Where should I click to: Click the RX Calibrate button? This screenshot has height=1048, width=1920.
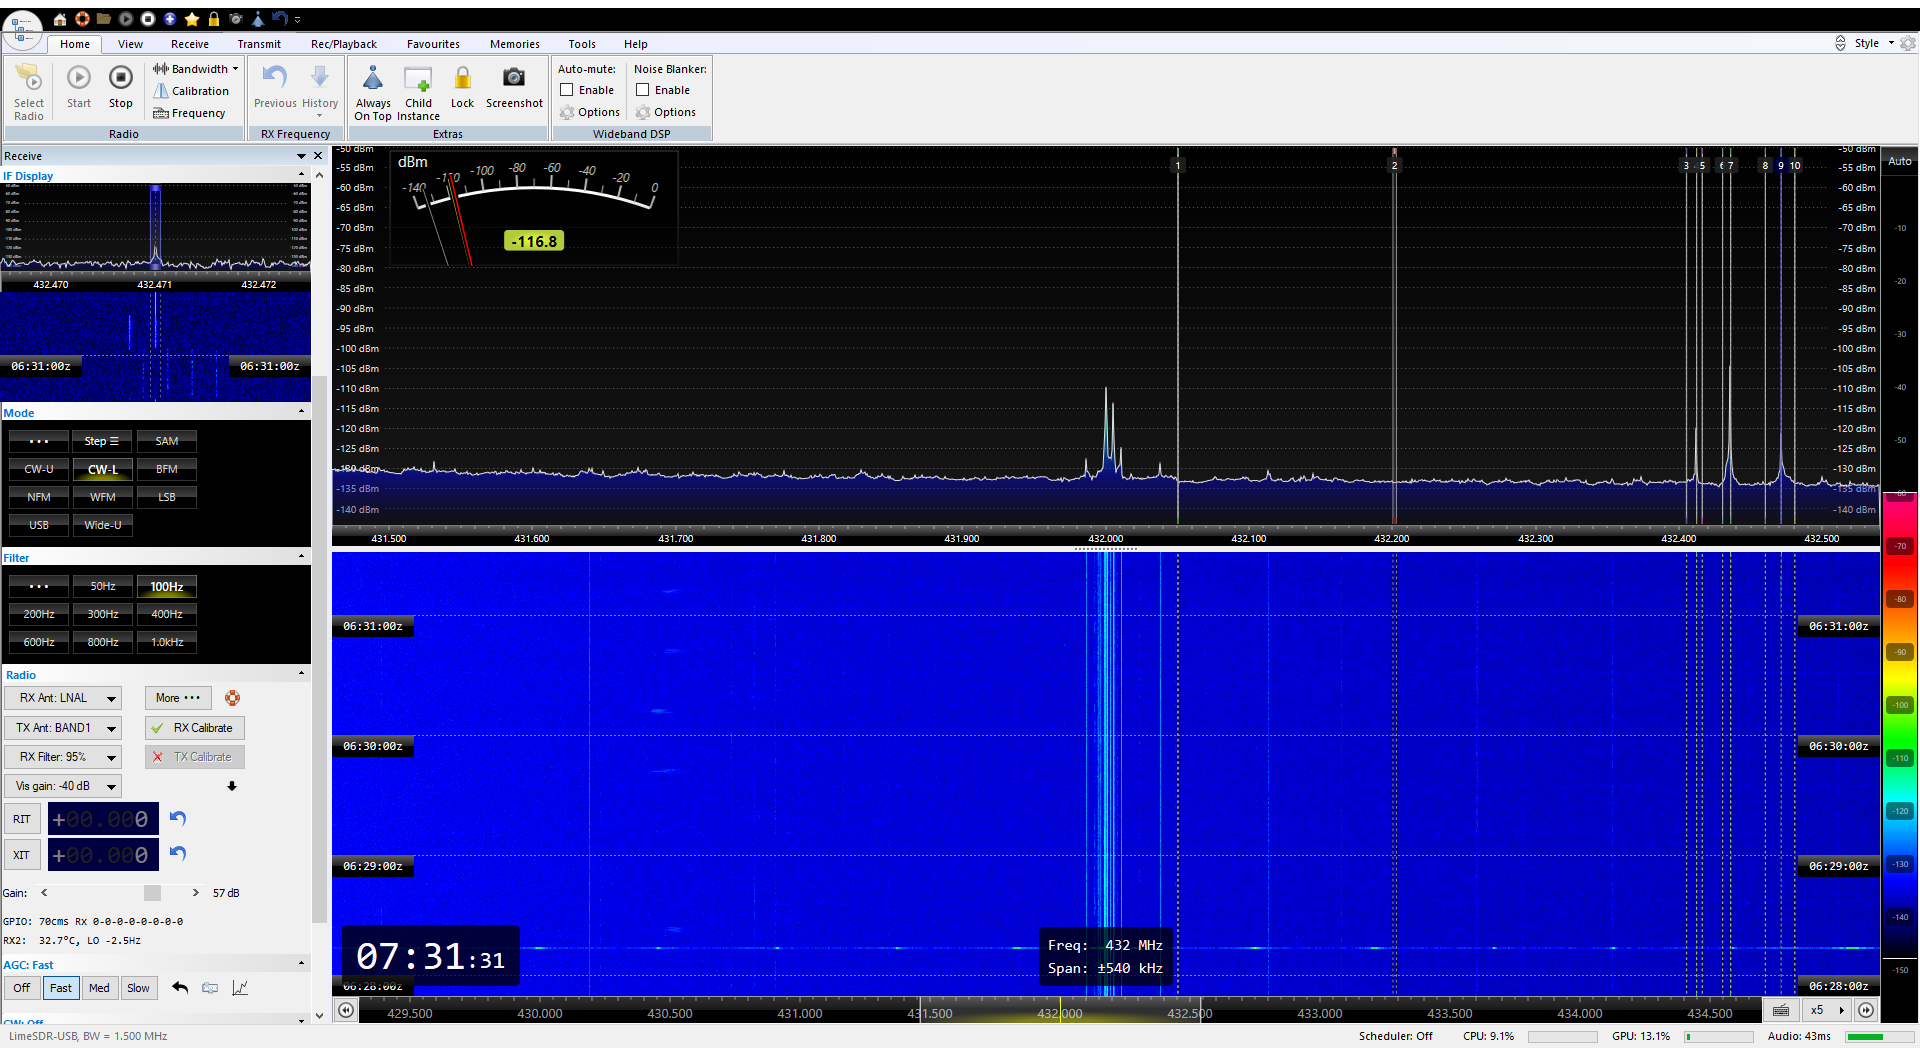(x=195, y=728)
